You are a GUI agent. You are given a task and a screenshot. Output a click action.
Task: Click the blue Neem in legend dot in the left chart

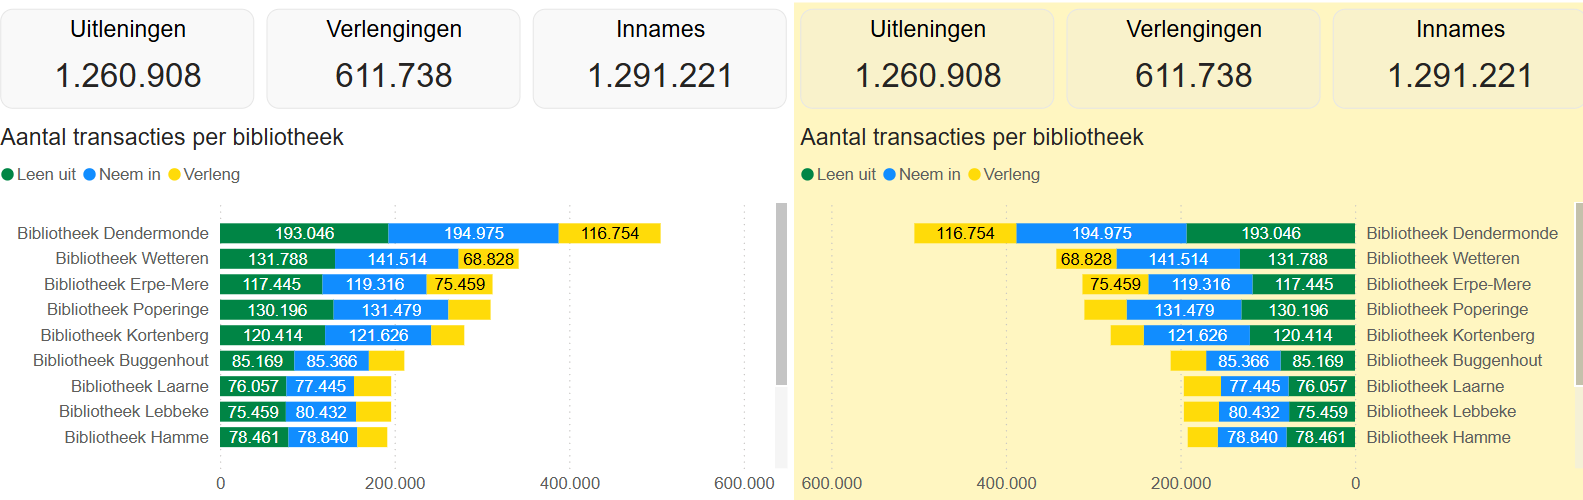tap(90, 175)
